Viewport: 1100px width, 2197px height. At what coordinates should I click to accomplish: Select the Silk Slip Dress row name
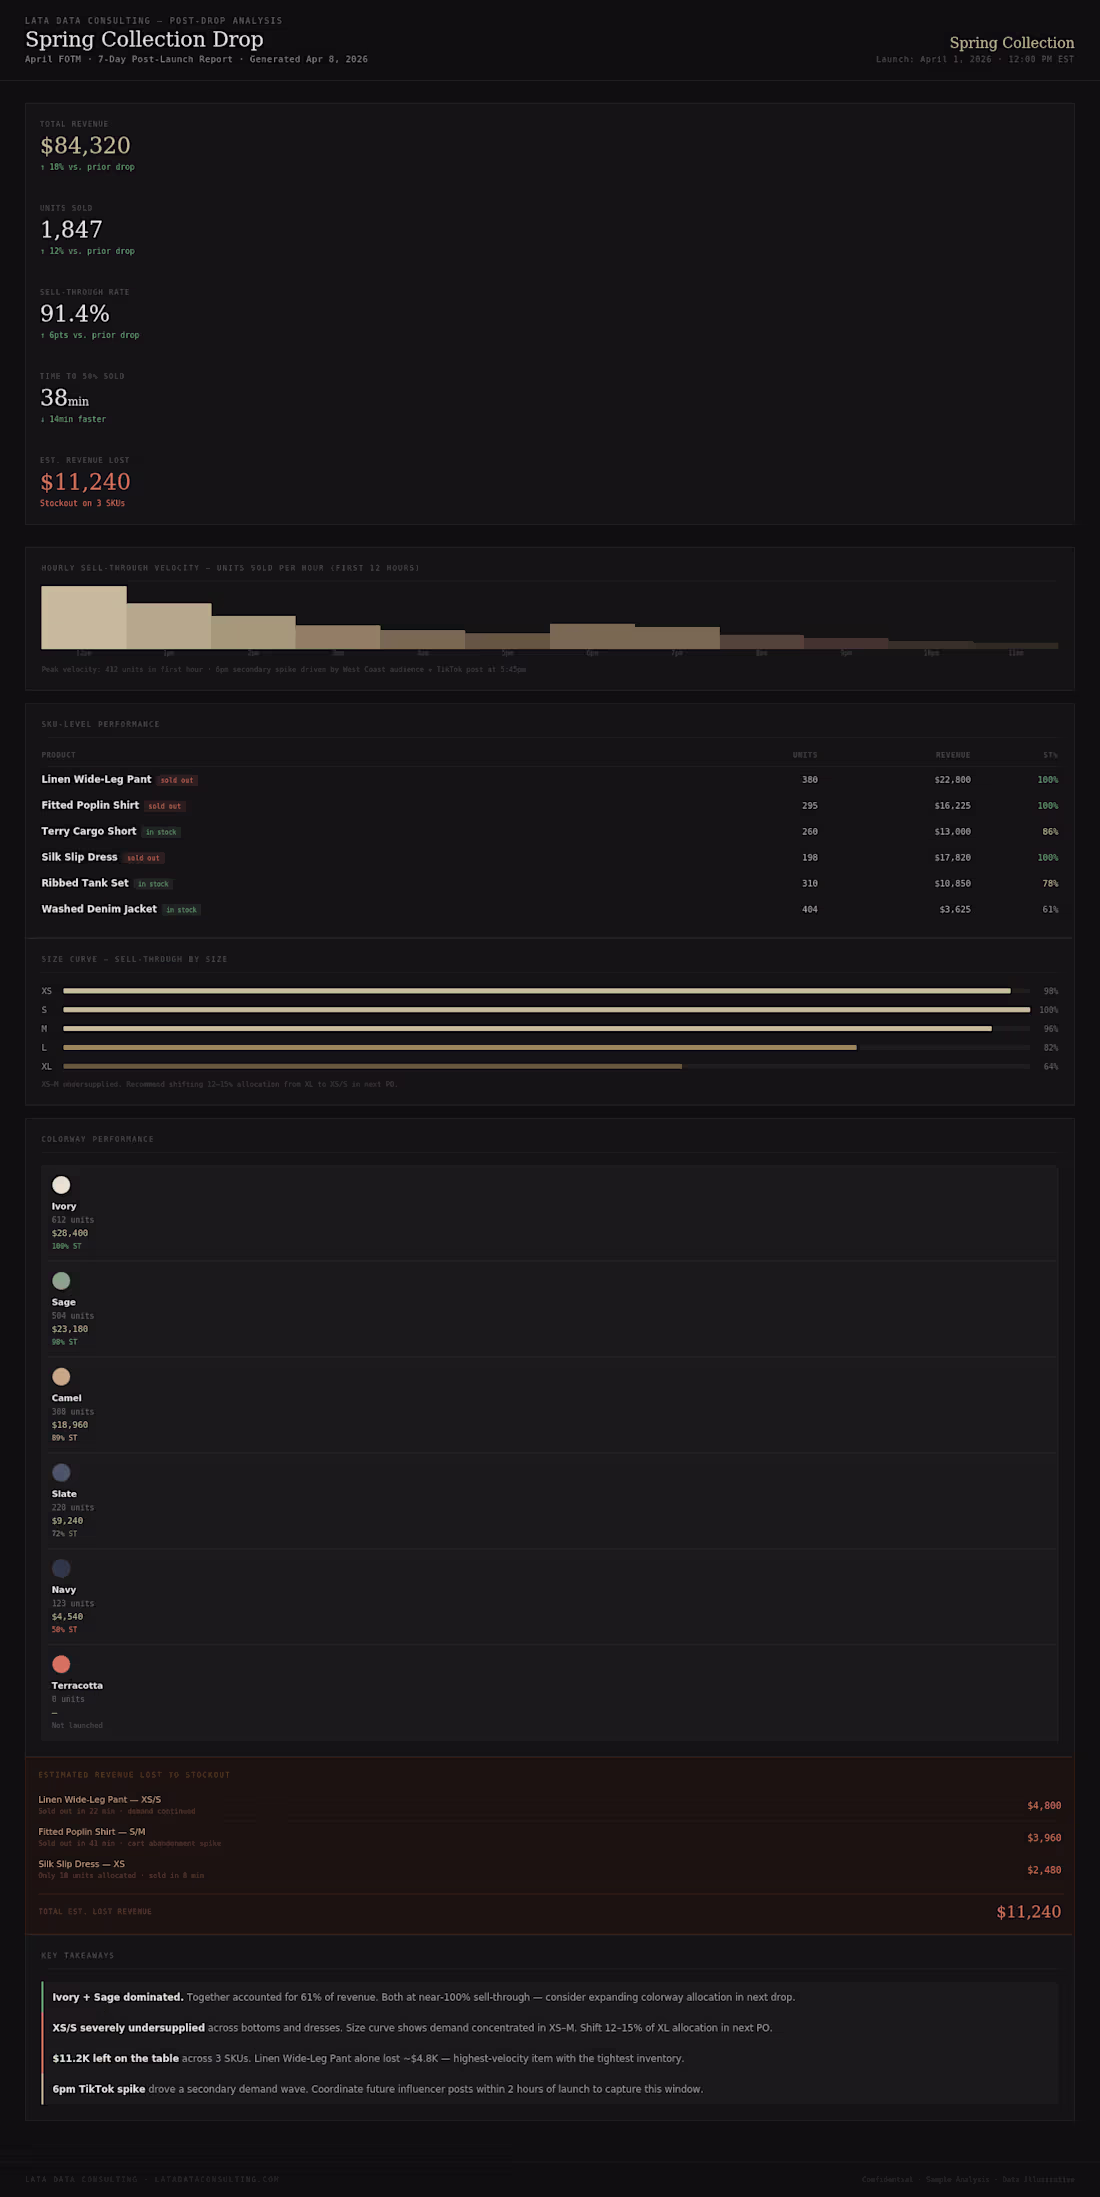click(x=79, y=857)
